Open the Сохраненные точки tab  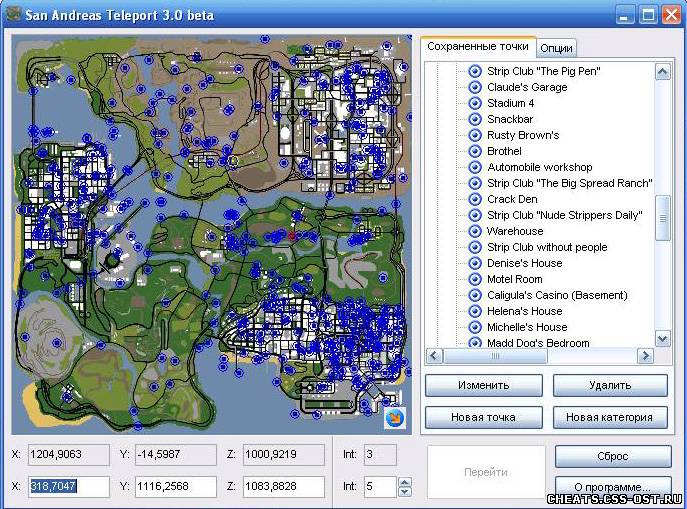click(477, 47)
